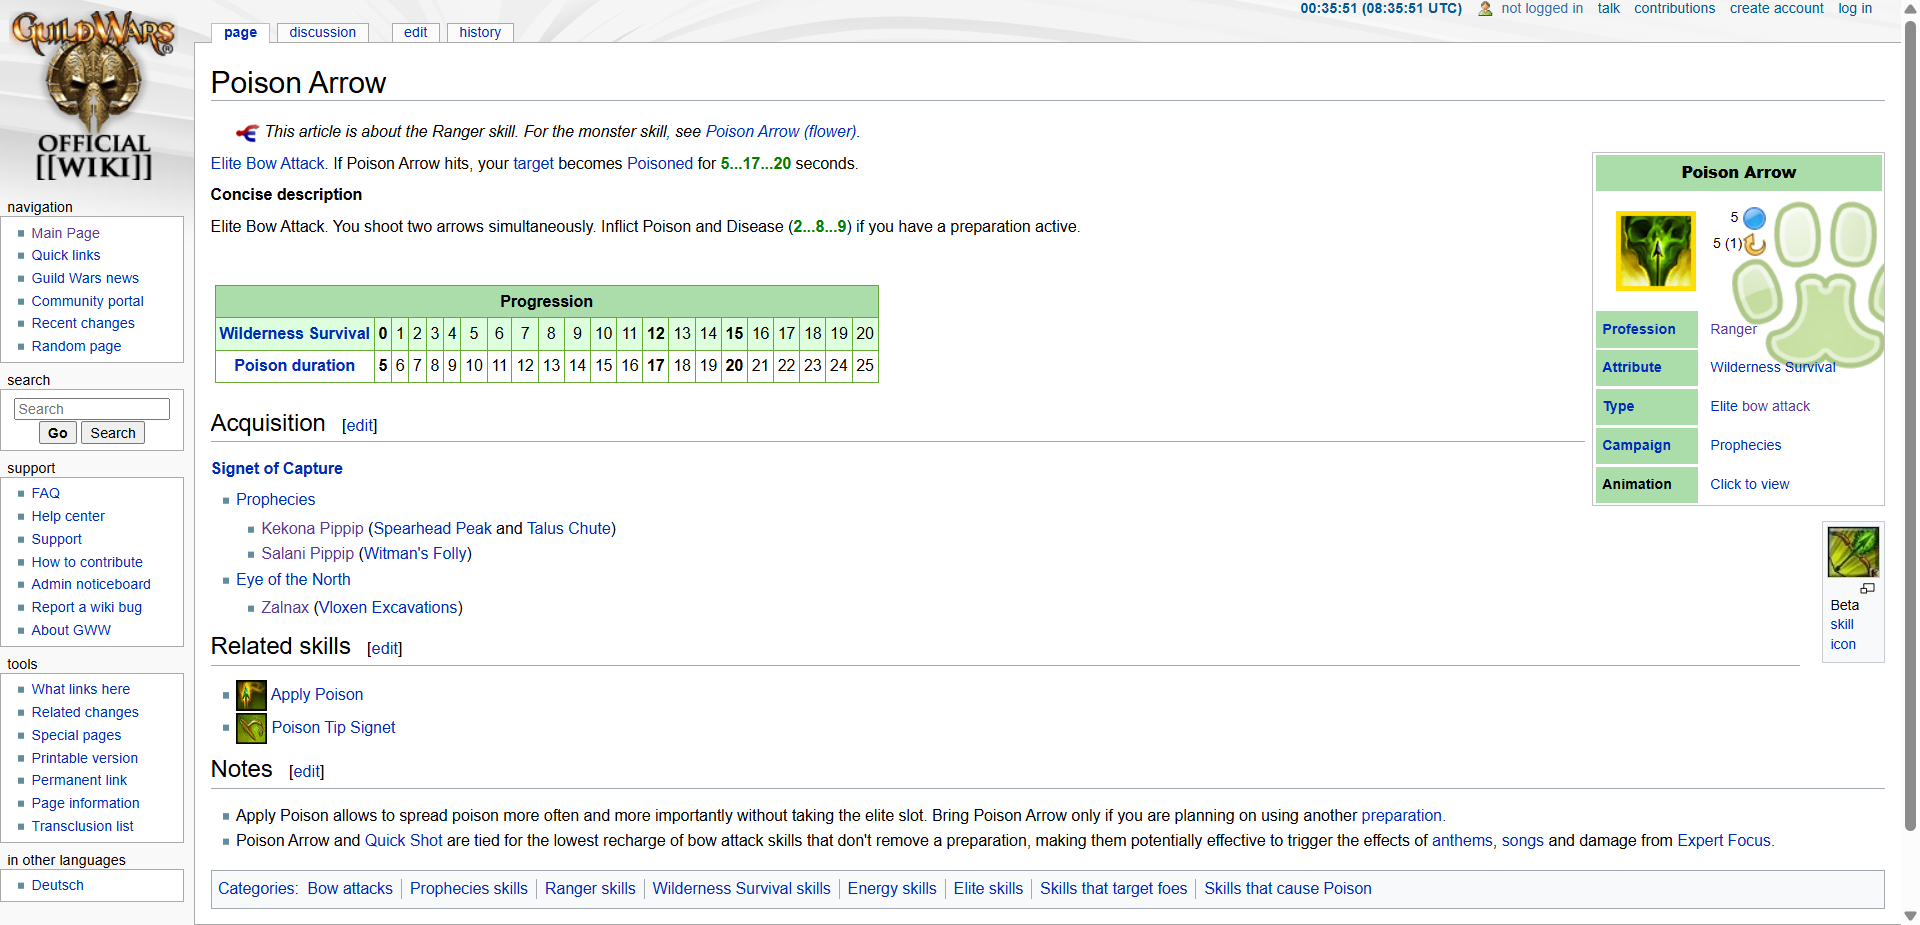Open Elite skills category
This screenshot has height=925, width=1920.
click(x=988, y=889)
